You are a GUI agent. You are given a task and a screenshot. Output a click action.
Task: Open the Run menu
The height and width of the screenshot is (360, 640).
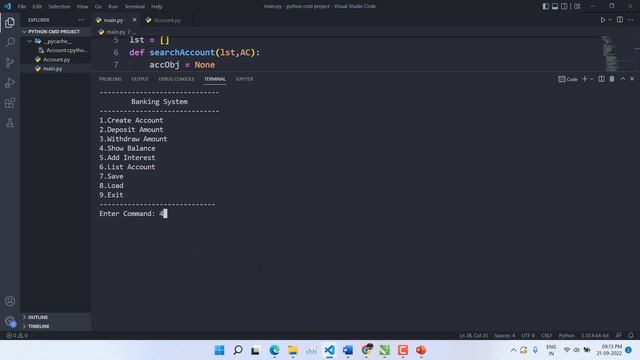coord(113,6)
